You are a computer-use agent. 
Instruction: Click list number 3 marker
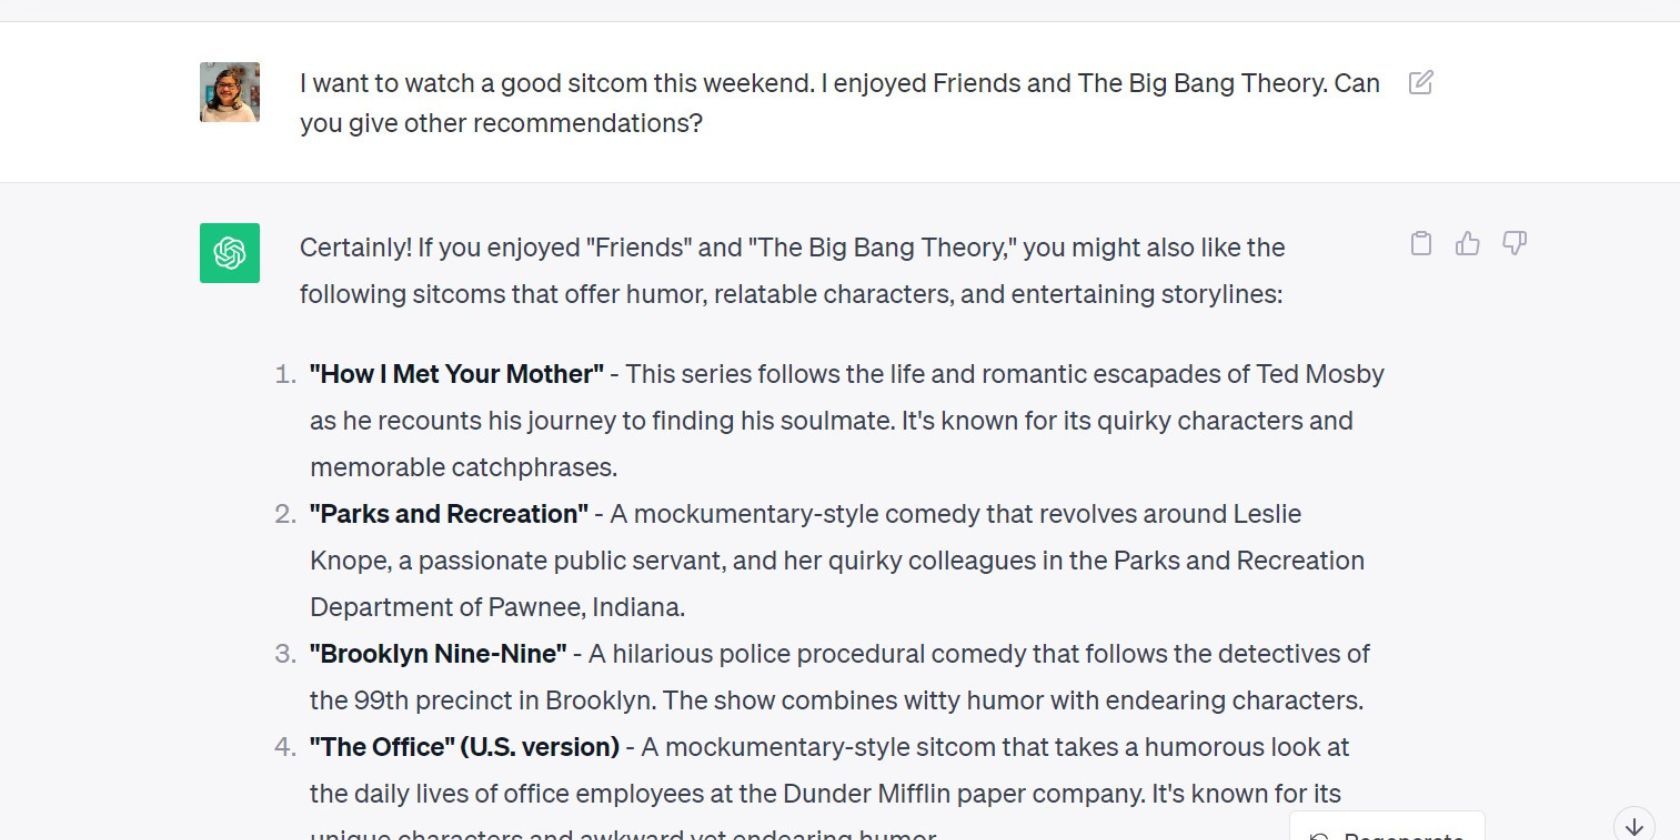(x=285, y=654)
